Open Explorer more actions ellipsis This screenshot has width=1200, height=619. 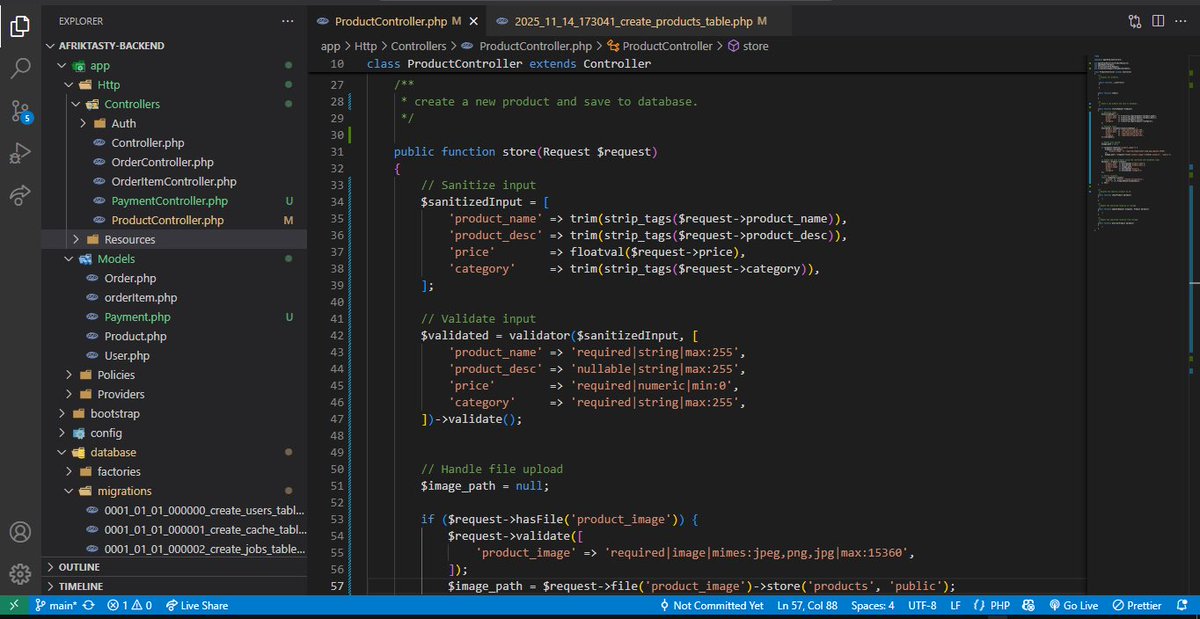click(x=288, y=20)
